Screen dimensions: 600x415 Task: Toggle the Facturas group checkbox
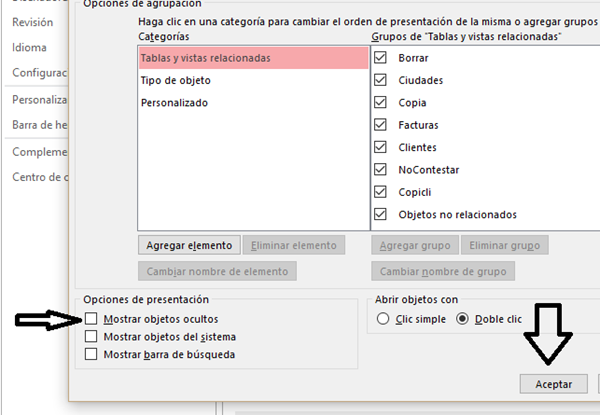(380, 125)
